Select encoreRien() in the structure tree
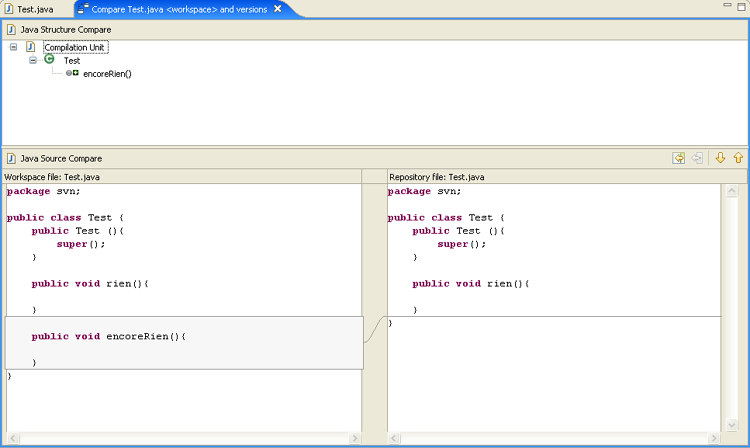The image size is (750, 448). click(107, 73)
